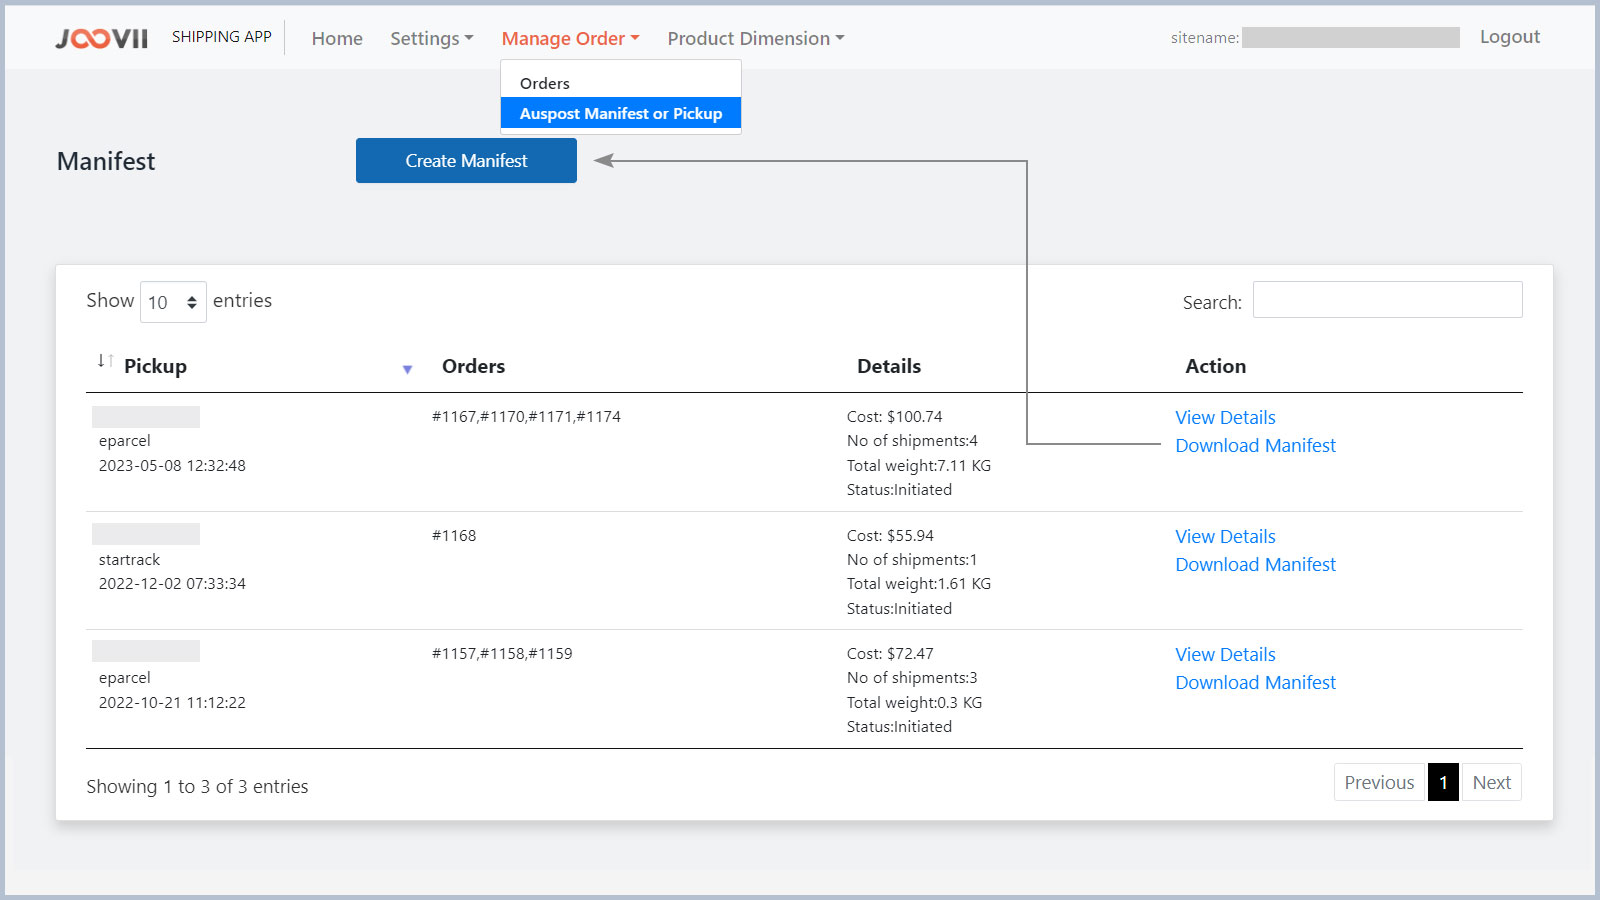Screen dimensions: 1600x900
Task: Select page 1 in pagination
Action: (x=1443, y=782)
